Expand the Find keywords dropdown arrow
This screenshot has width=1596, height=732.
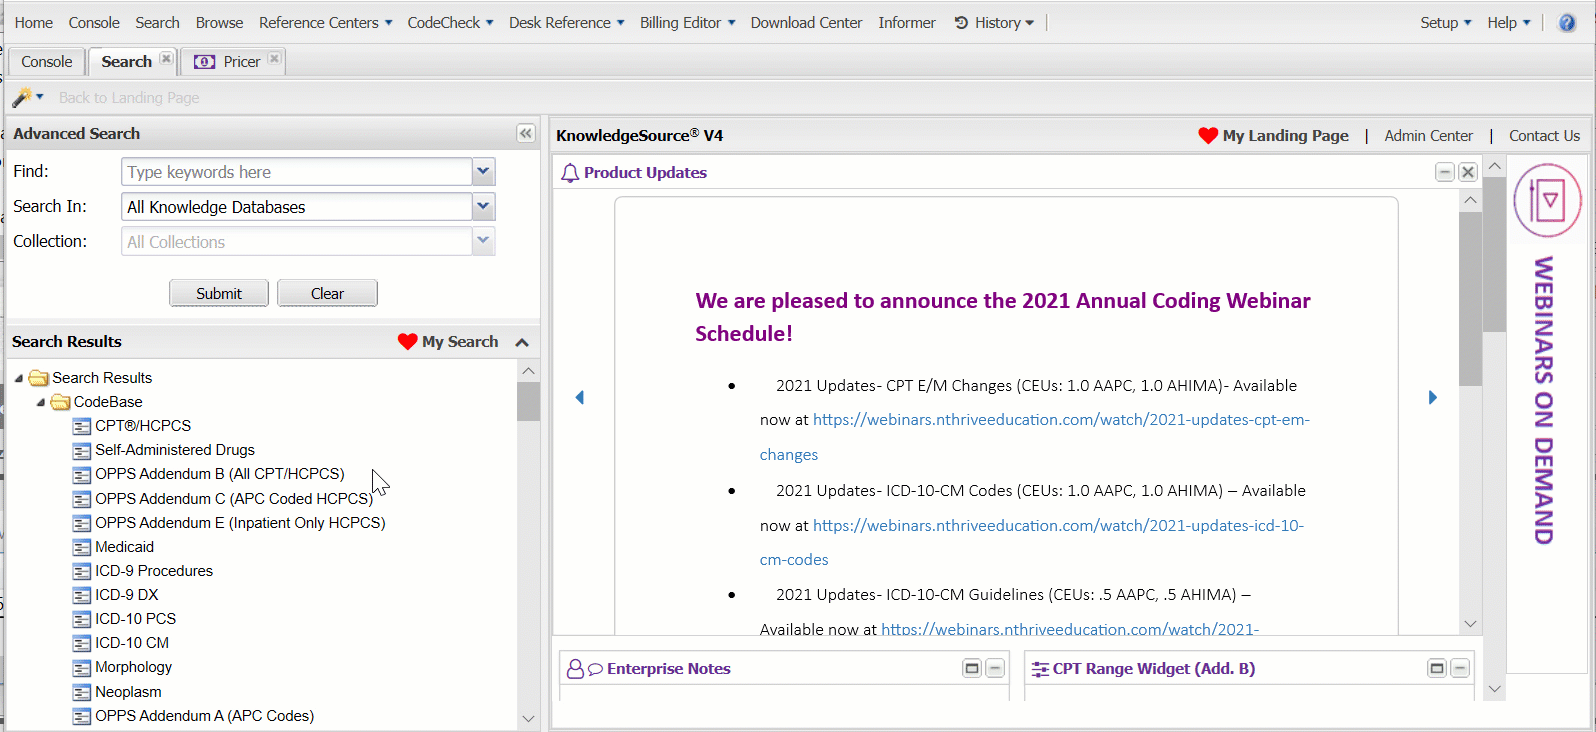coord(483,172)
